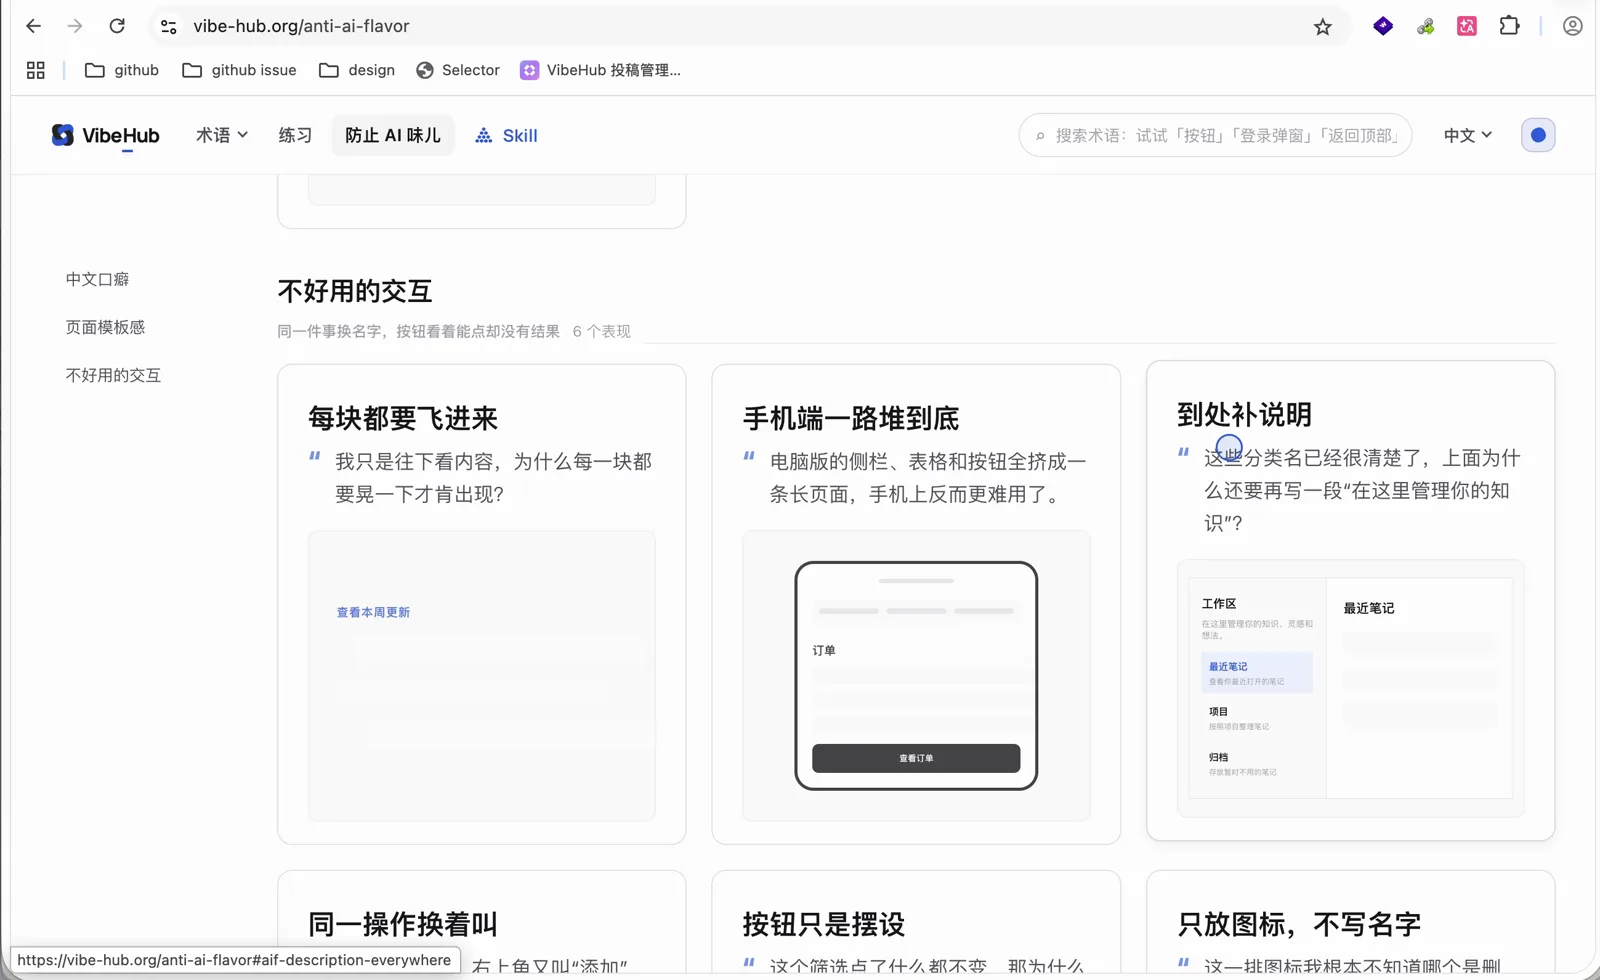This screenshot has width=1600, height=980.
Task: Go forward to the next page
Action: coord(75,26)
